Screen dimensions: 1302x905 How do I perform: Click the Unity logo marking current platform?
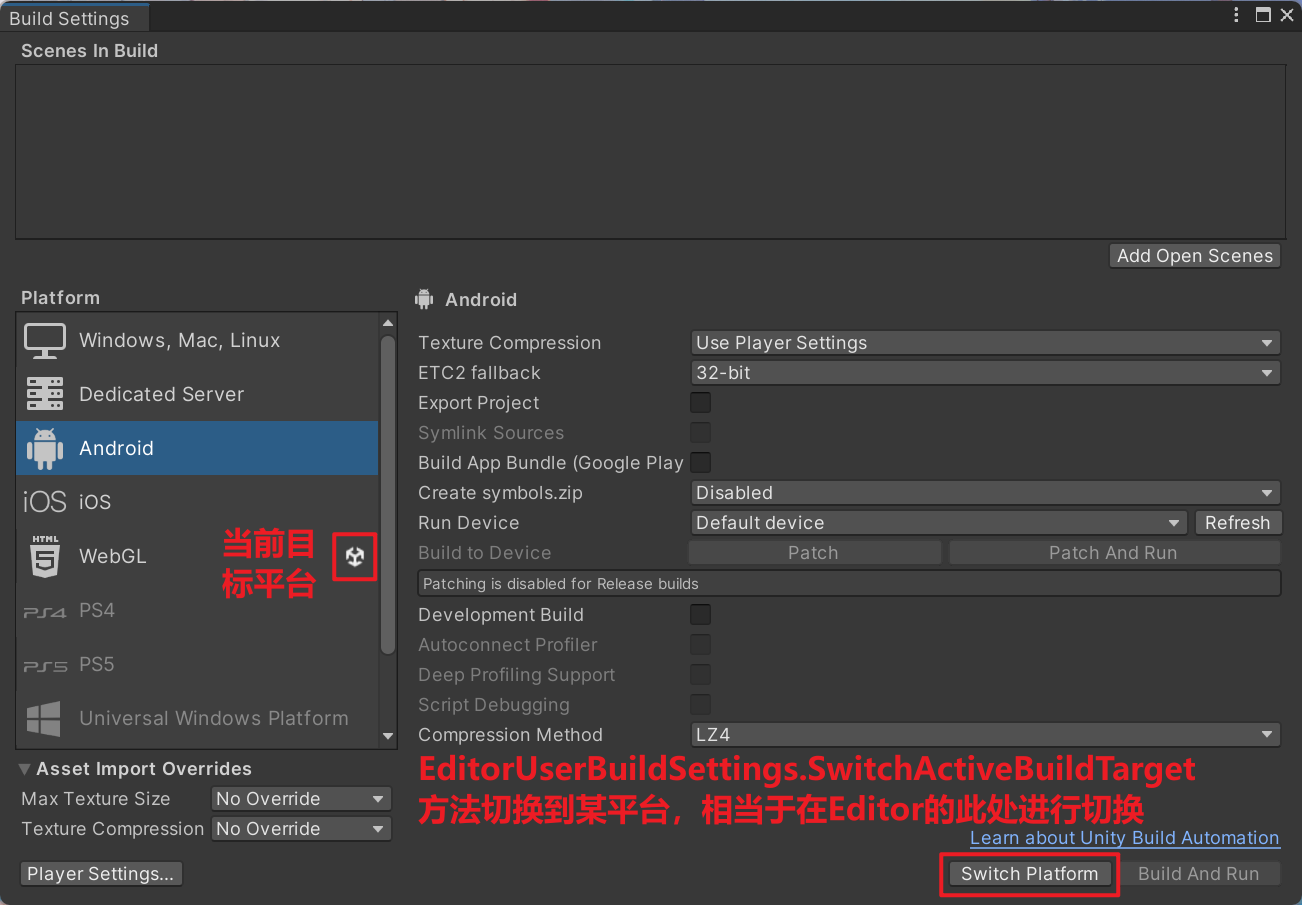(355, 557)
